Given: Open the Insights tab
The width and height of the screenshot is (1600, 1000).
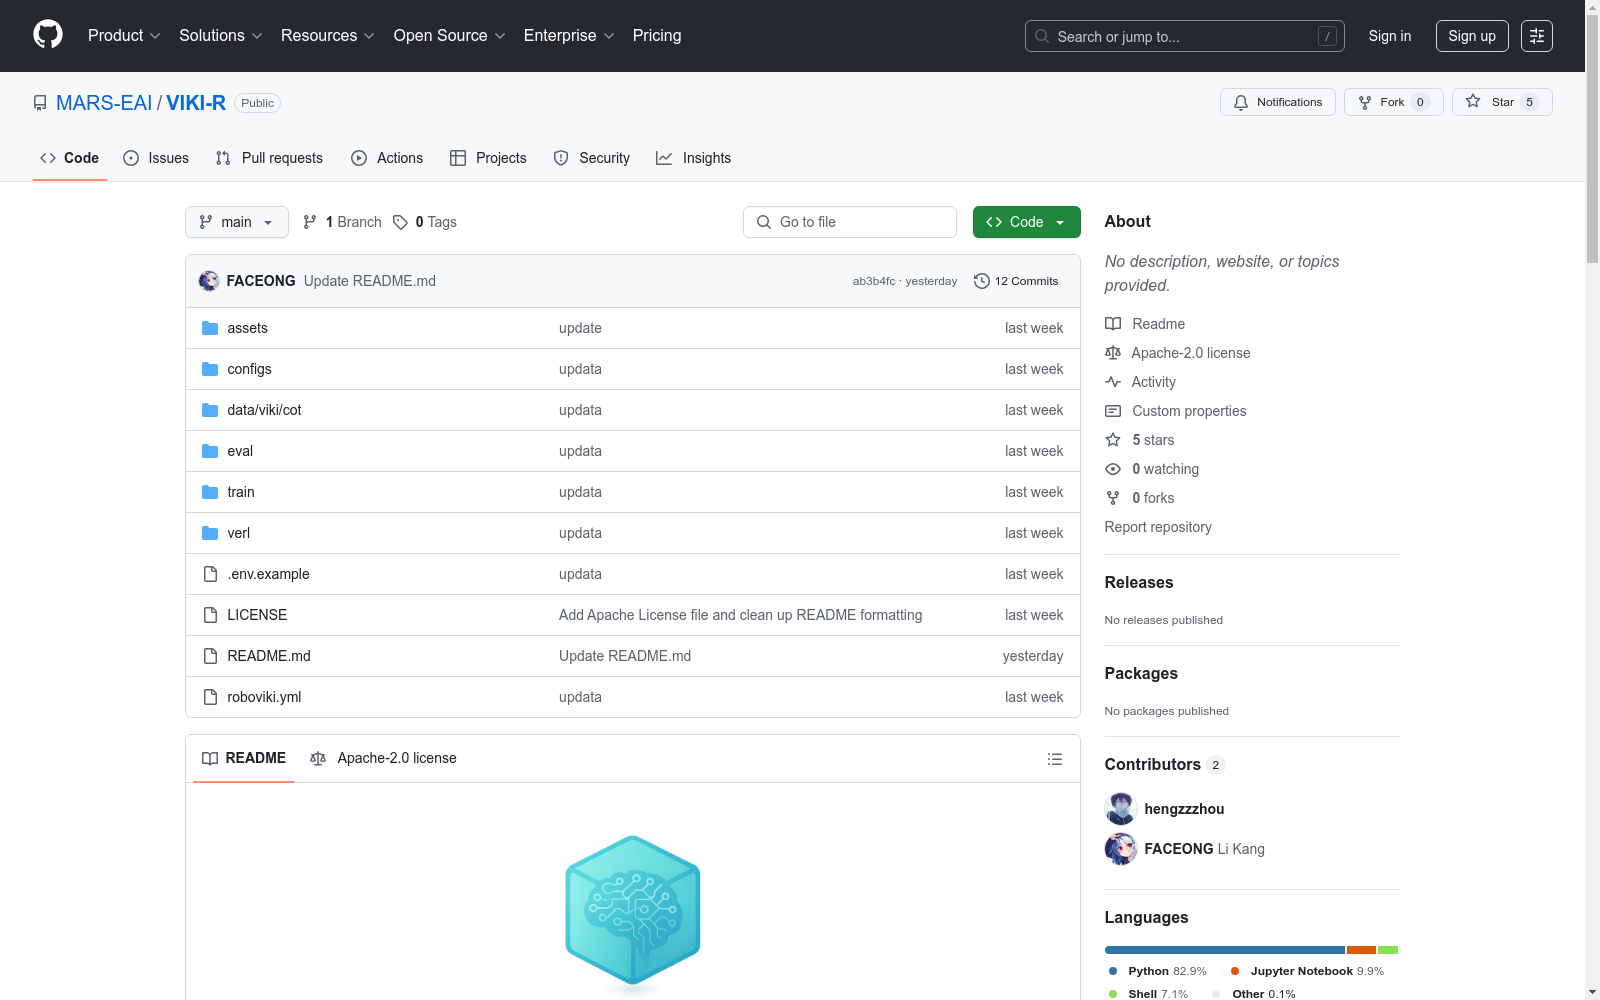Looking at the screenshot, I should (x=694, y=158).
